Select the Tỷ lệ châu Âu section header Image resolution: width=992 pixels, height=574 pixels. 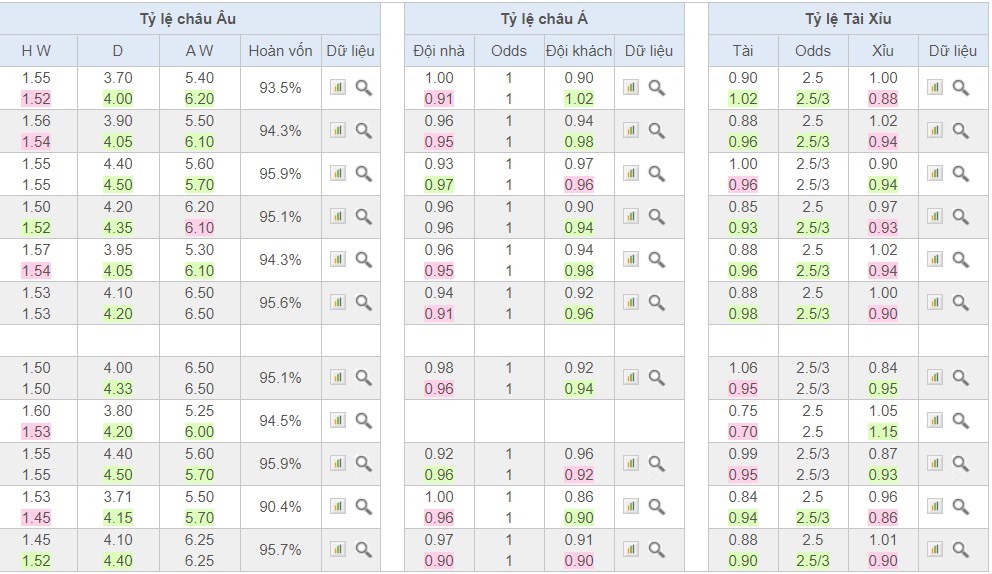click(189, 19)
